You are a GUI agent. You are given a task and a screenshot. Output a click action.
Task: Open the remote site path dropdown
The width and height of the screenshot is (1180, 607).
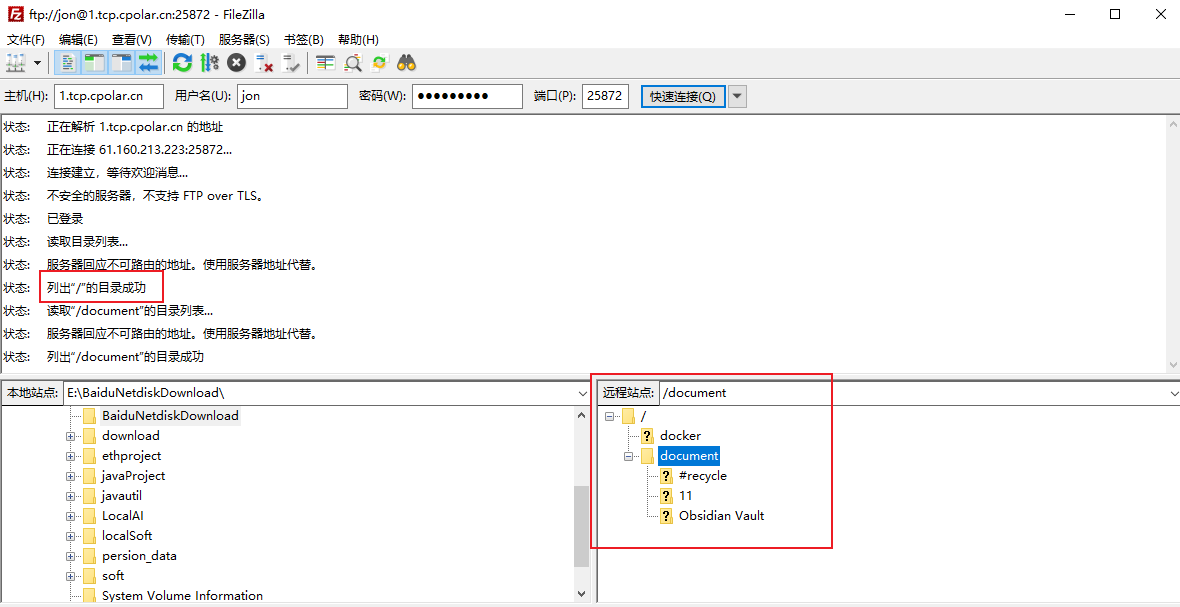1172,393
